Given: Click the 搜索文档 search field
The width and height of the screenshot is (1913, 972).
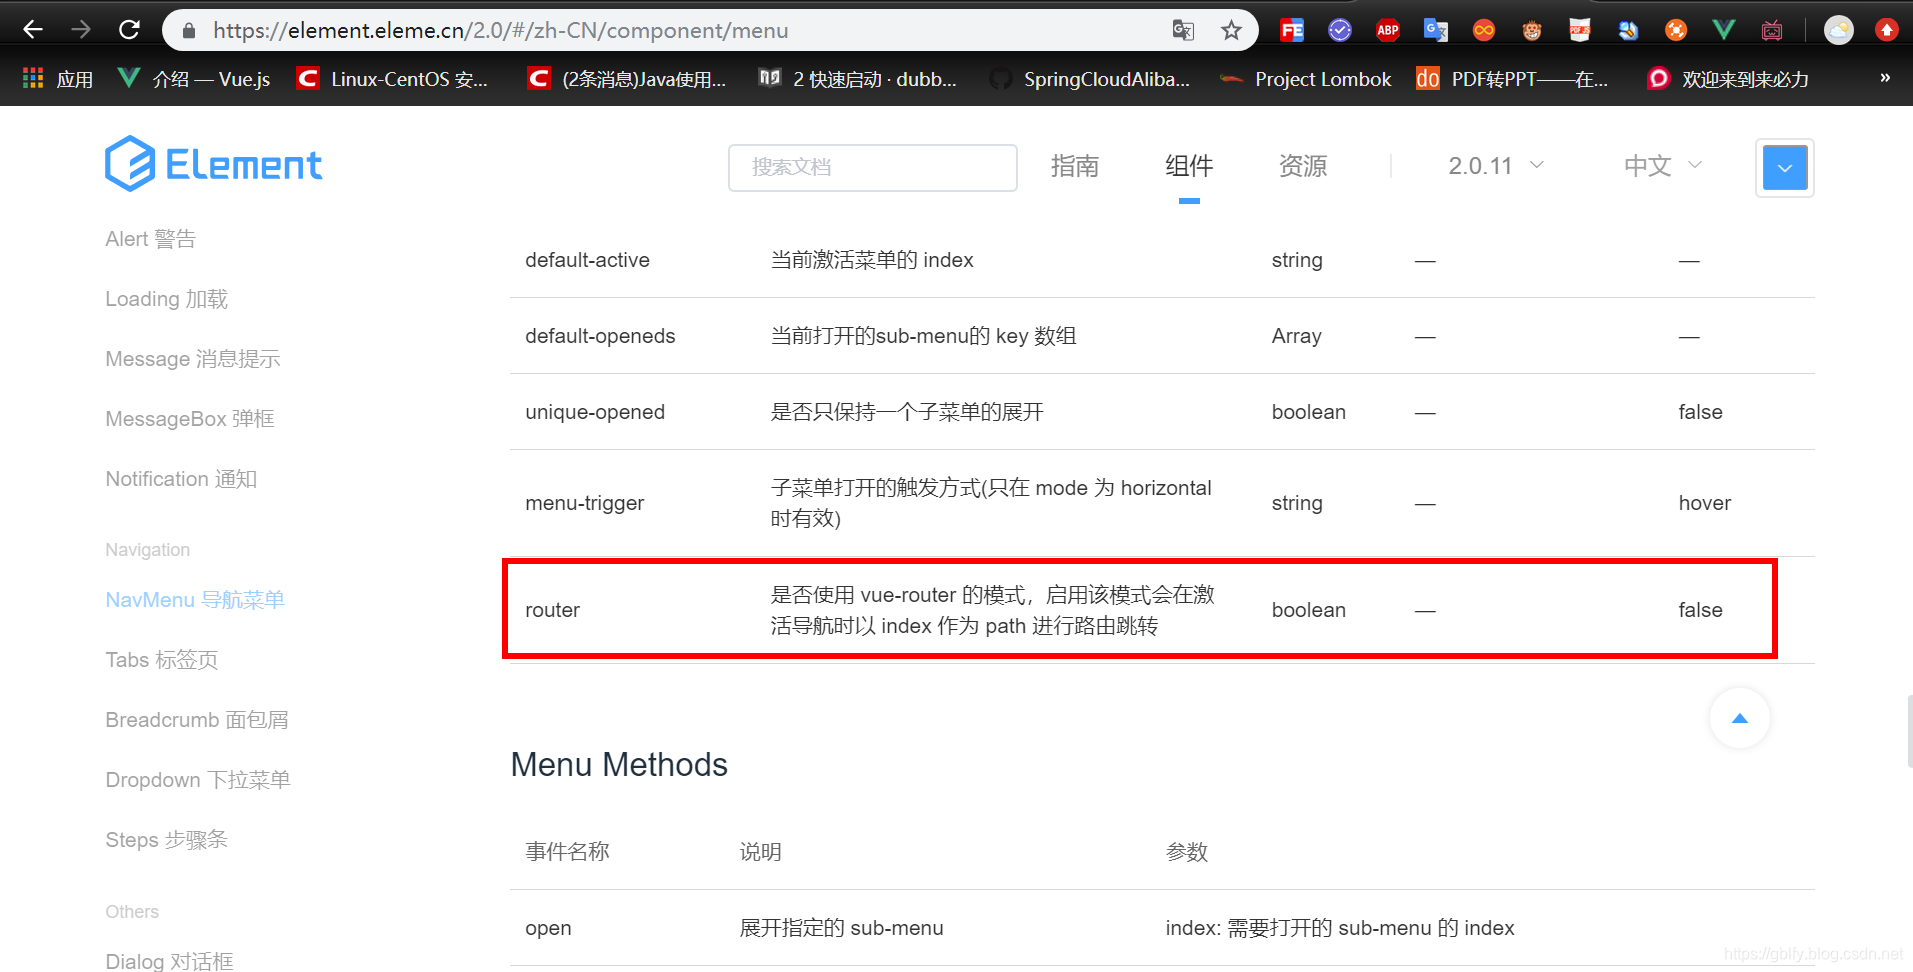Looking at the screenshot, I should click(872, 167).
